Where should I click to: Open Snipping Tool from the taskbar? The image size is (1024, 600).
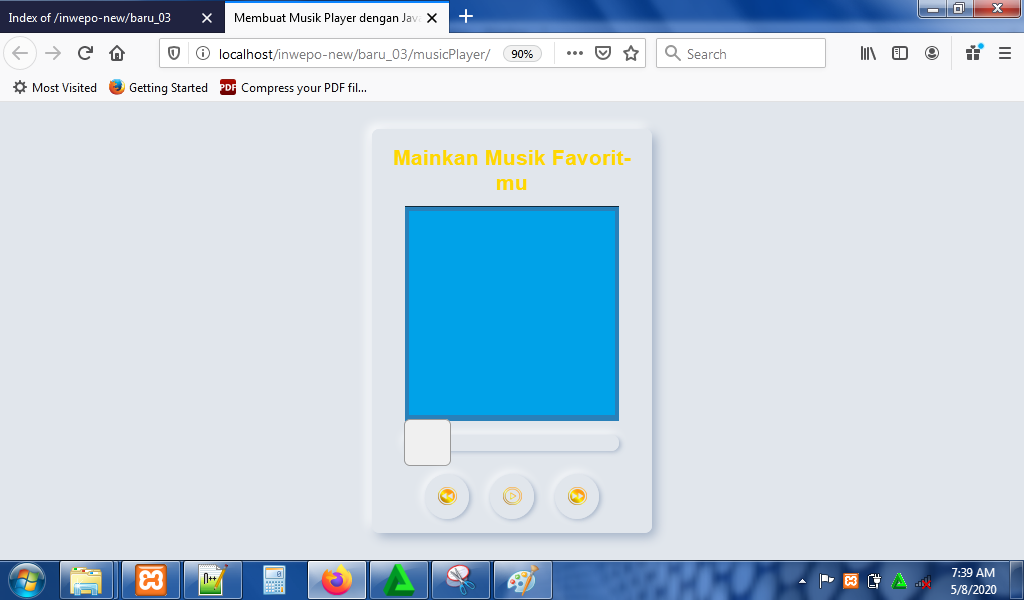tap(460, 580)
